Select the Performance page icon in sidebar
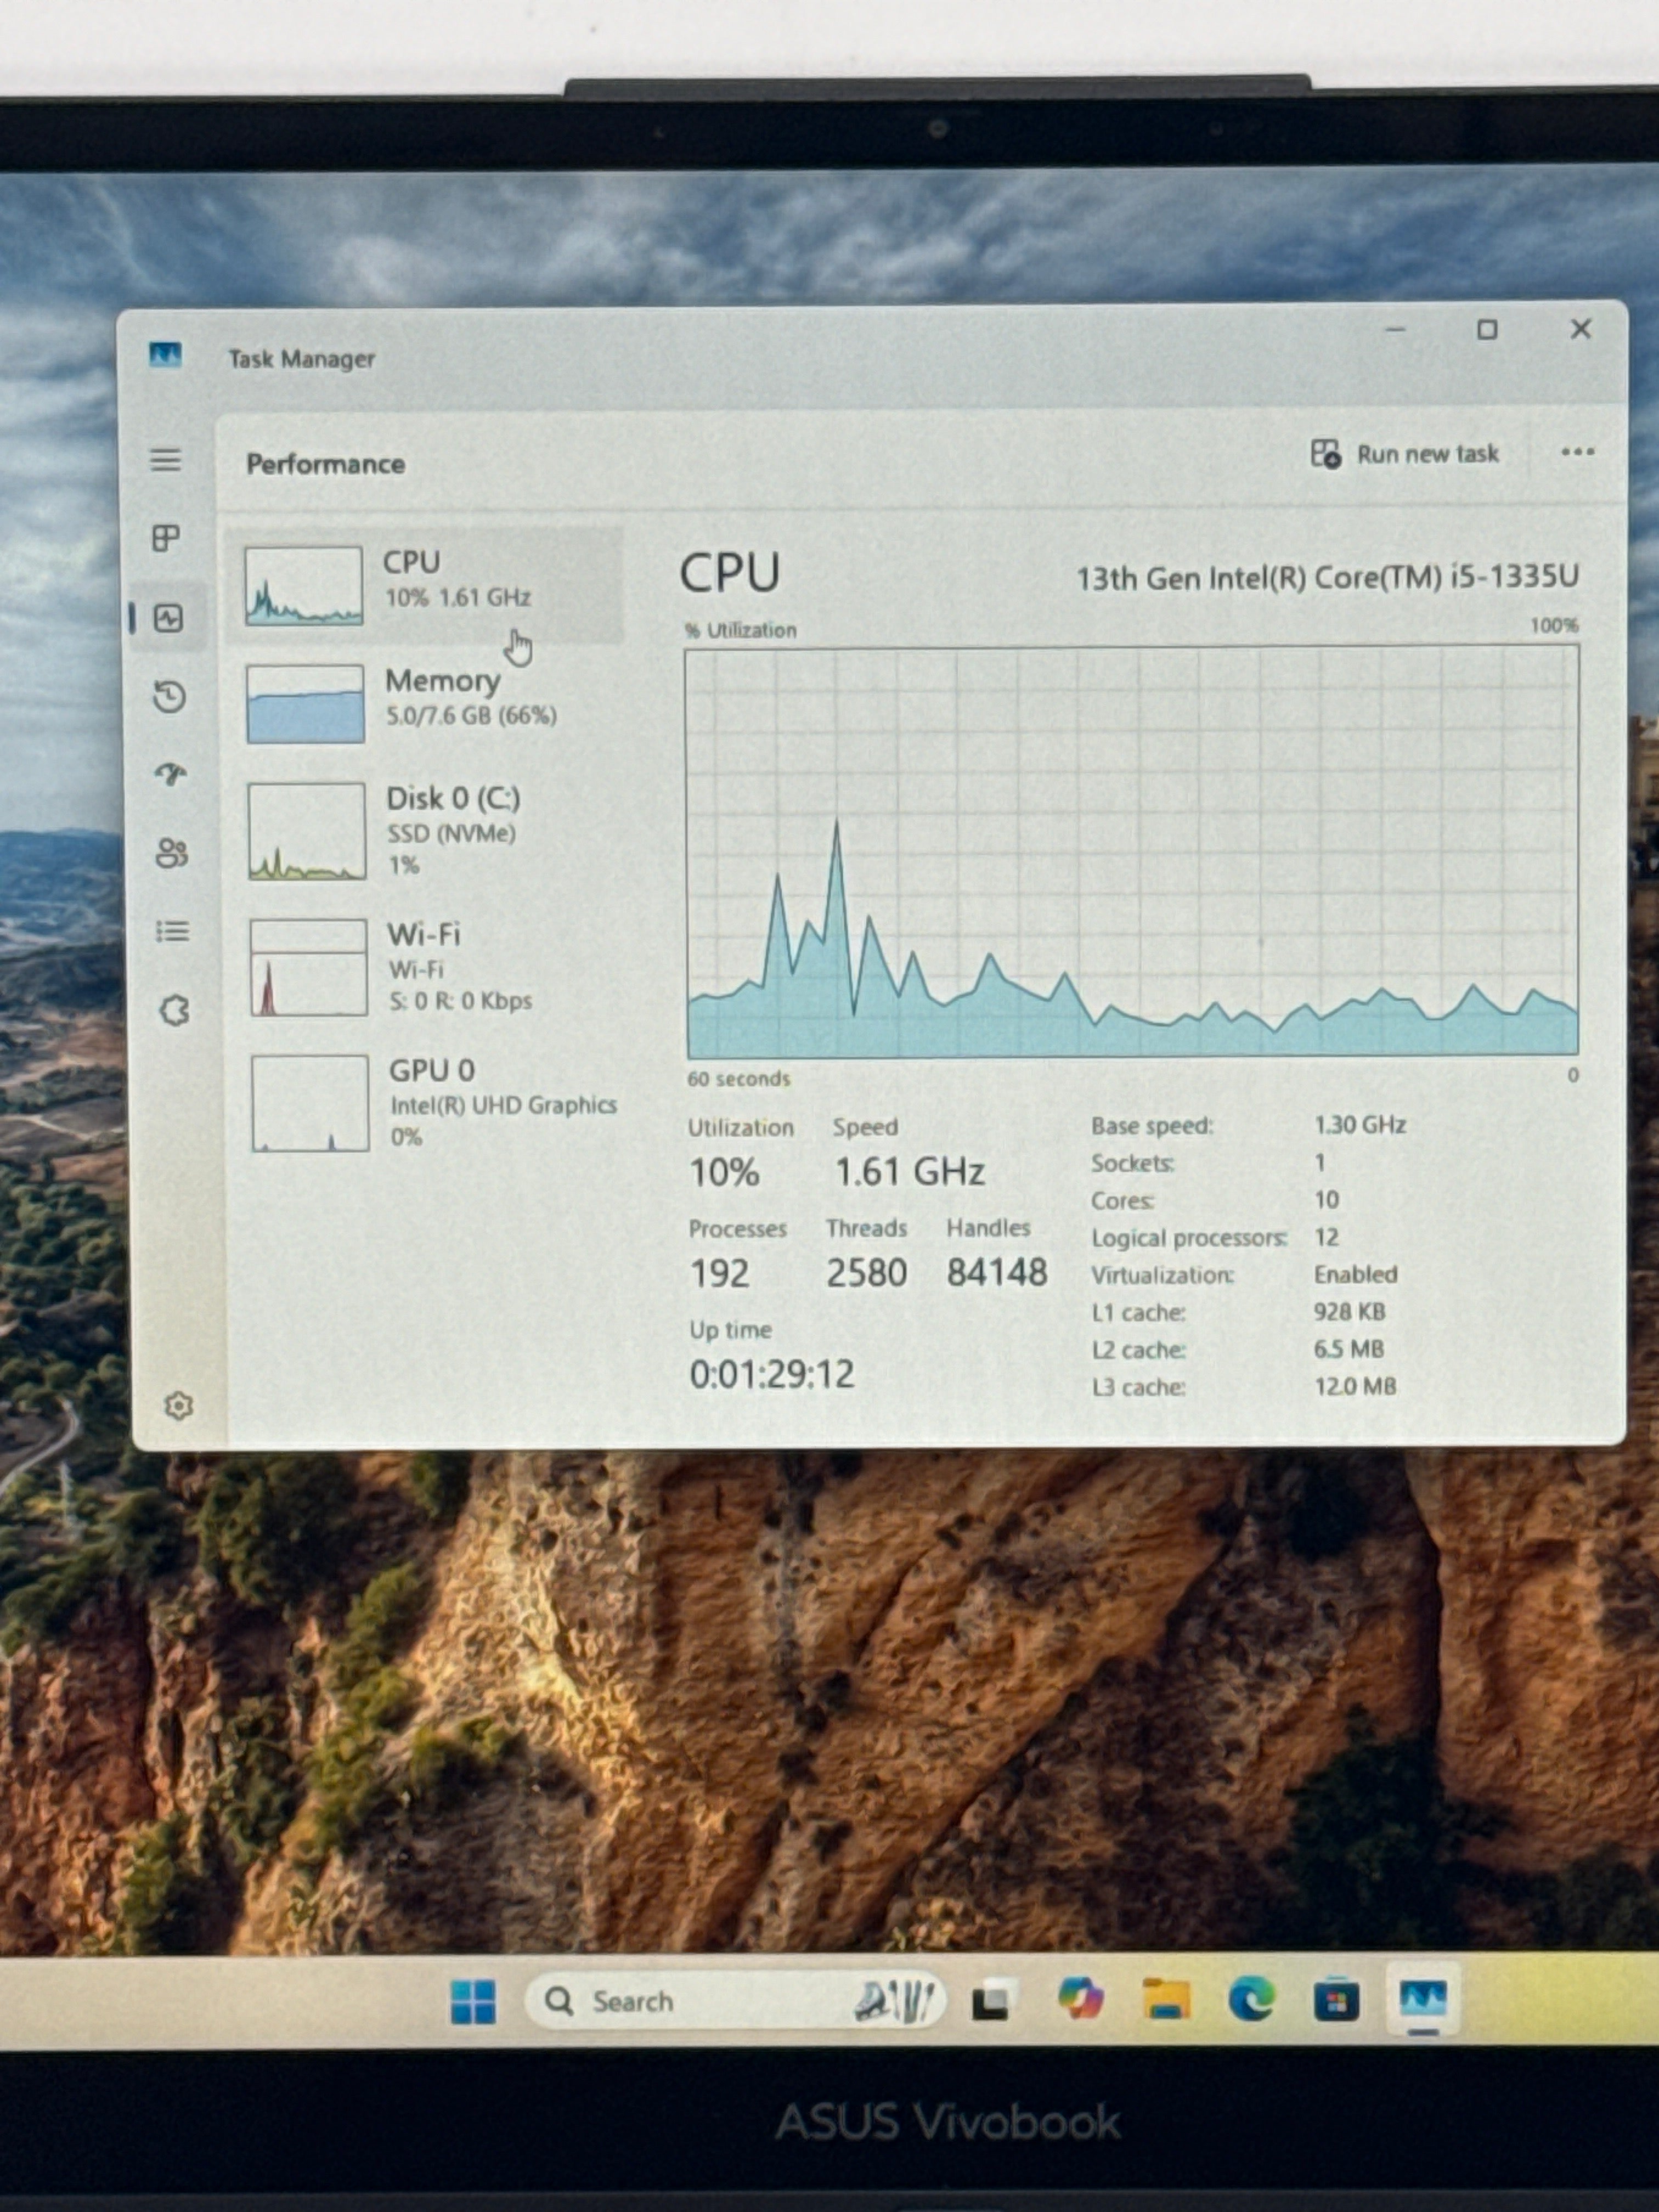 click(x=168, y=618)
